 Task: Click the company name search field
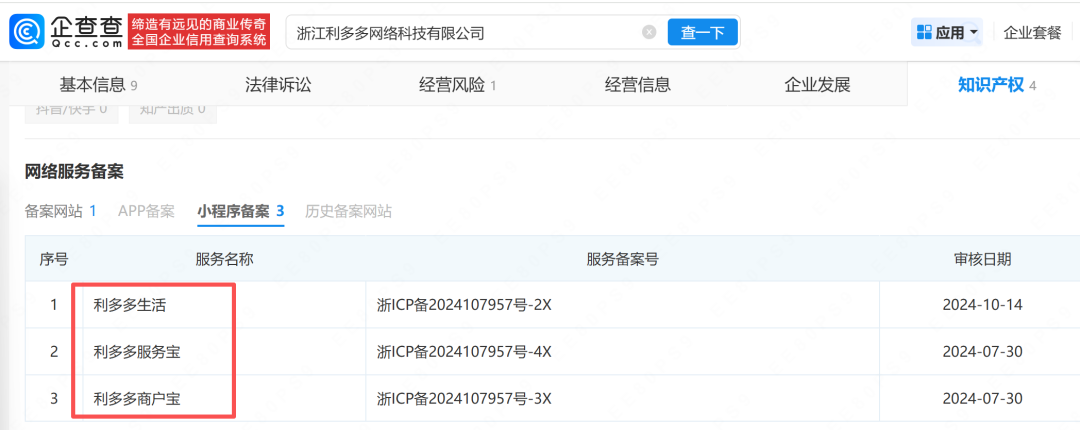460,32
